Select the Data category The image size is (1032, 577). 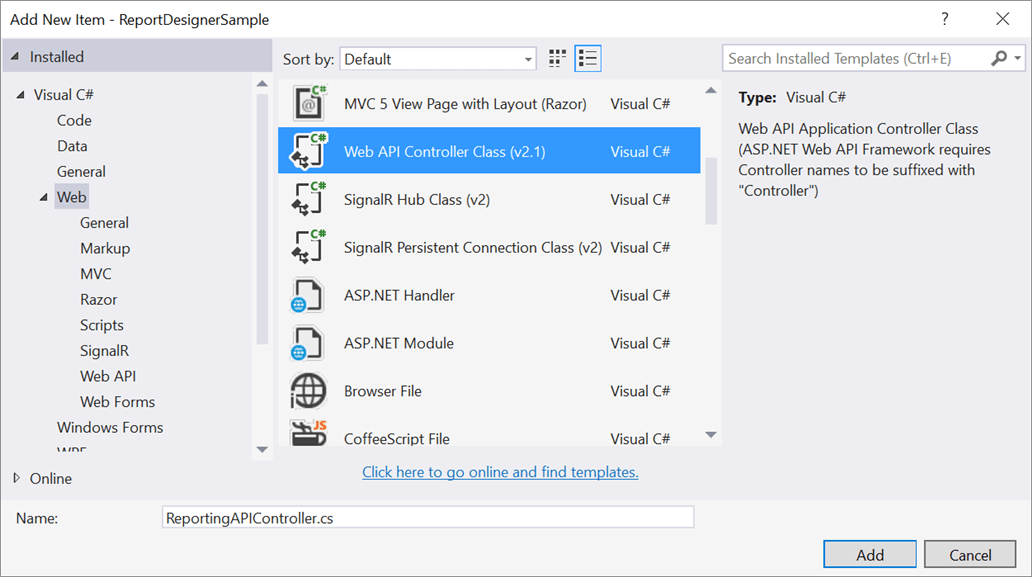[72, 146]
